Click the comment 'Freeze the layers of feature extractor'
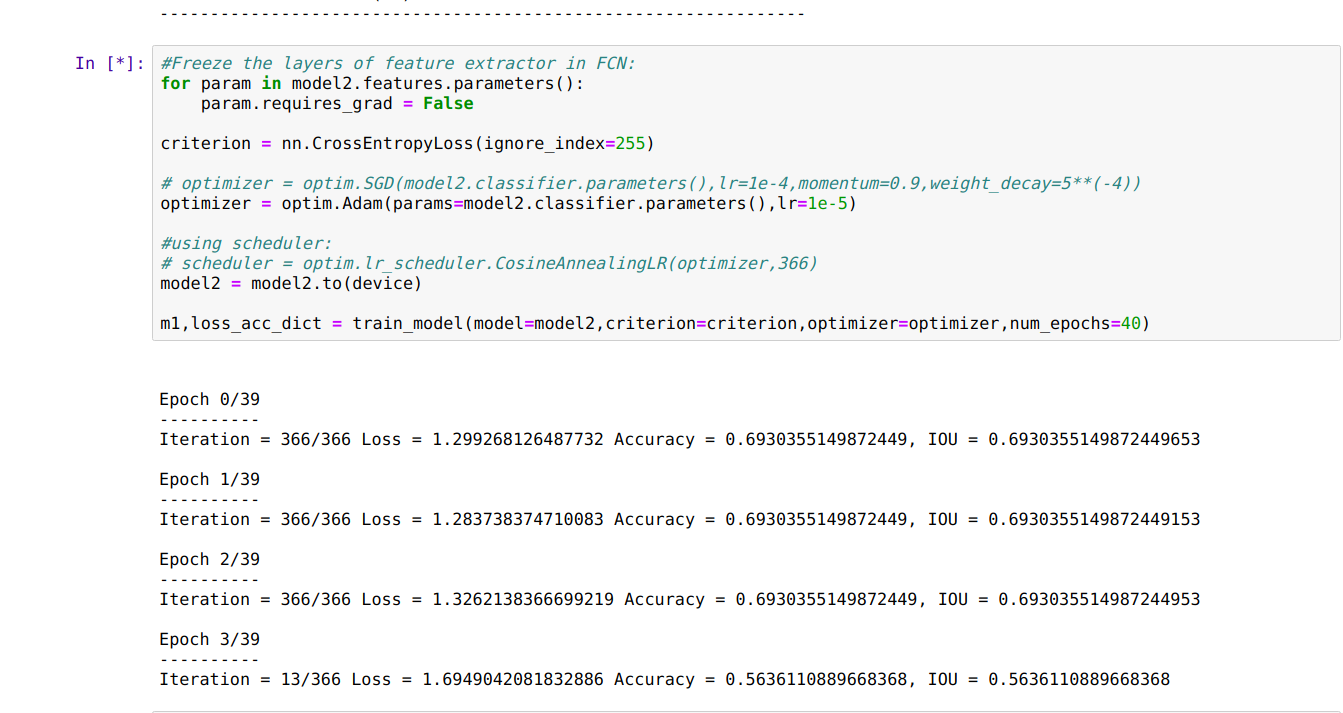 (398, 63)
